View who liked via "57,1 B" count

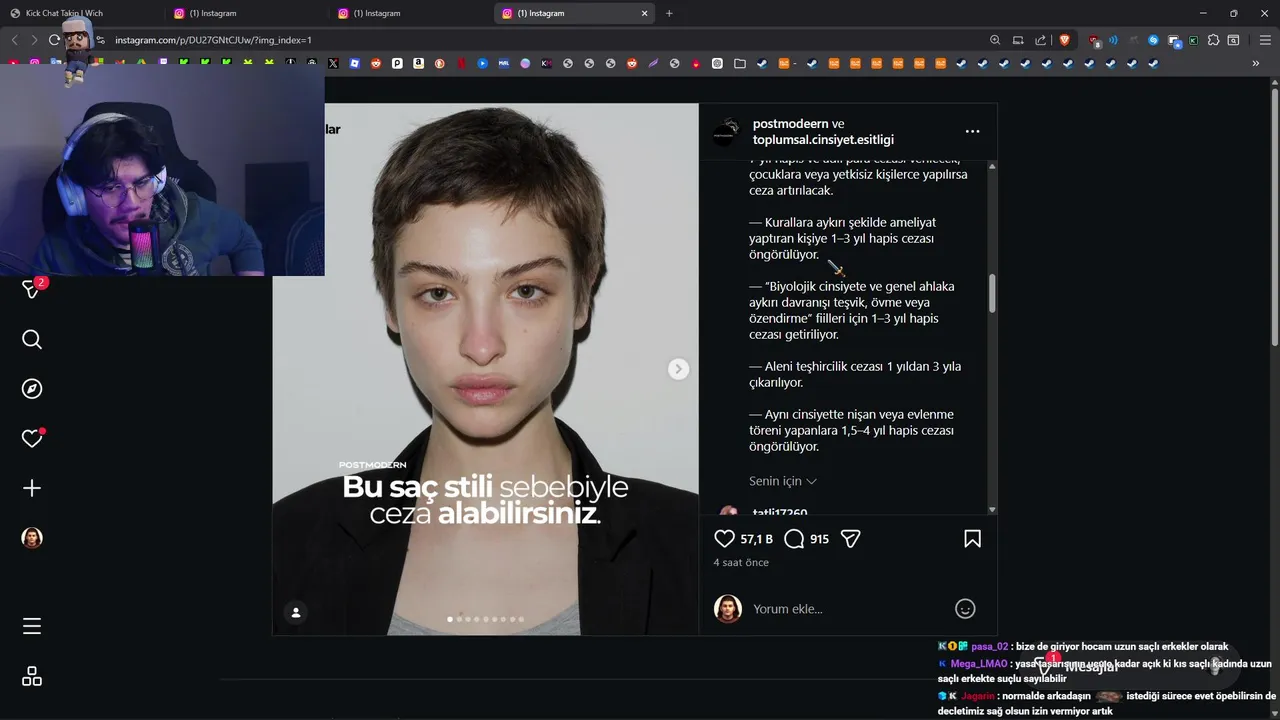point(756,539)
